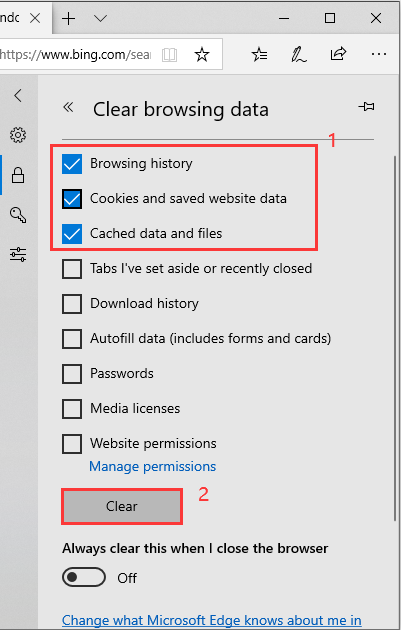Select the Add notes pen icon
Image resolution: width=401 pixels, height=630 pixels.
click(x=299, y=54)
